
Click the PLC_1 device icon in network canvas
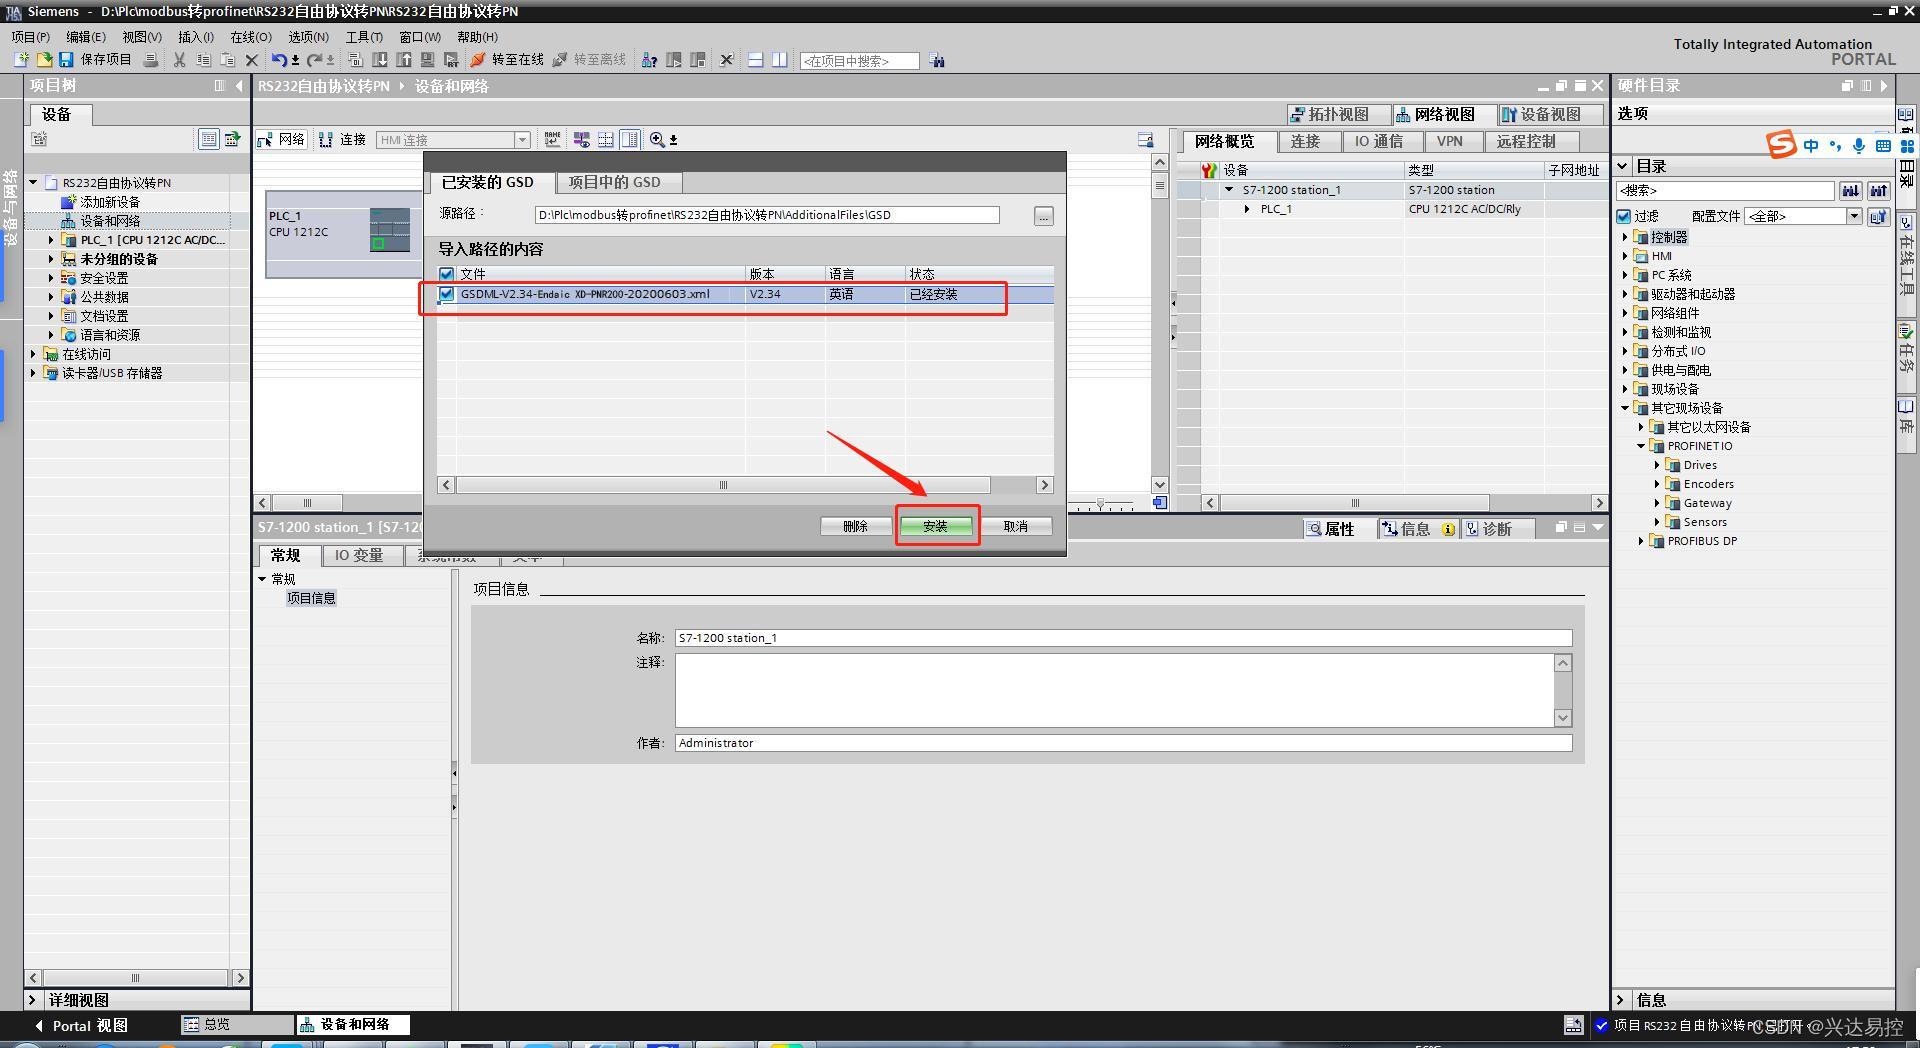[390, 230]
